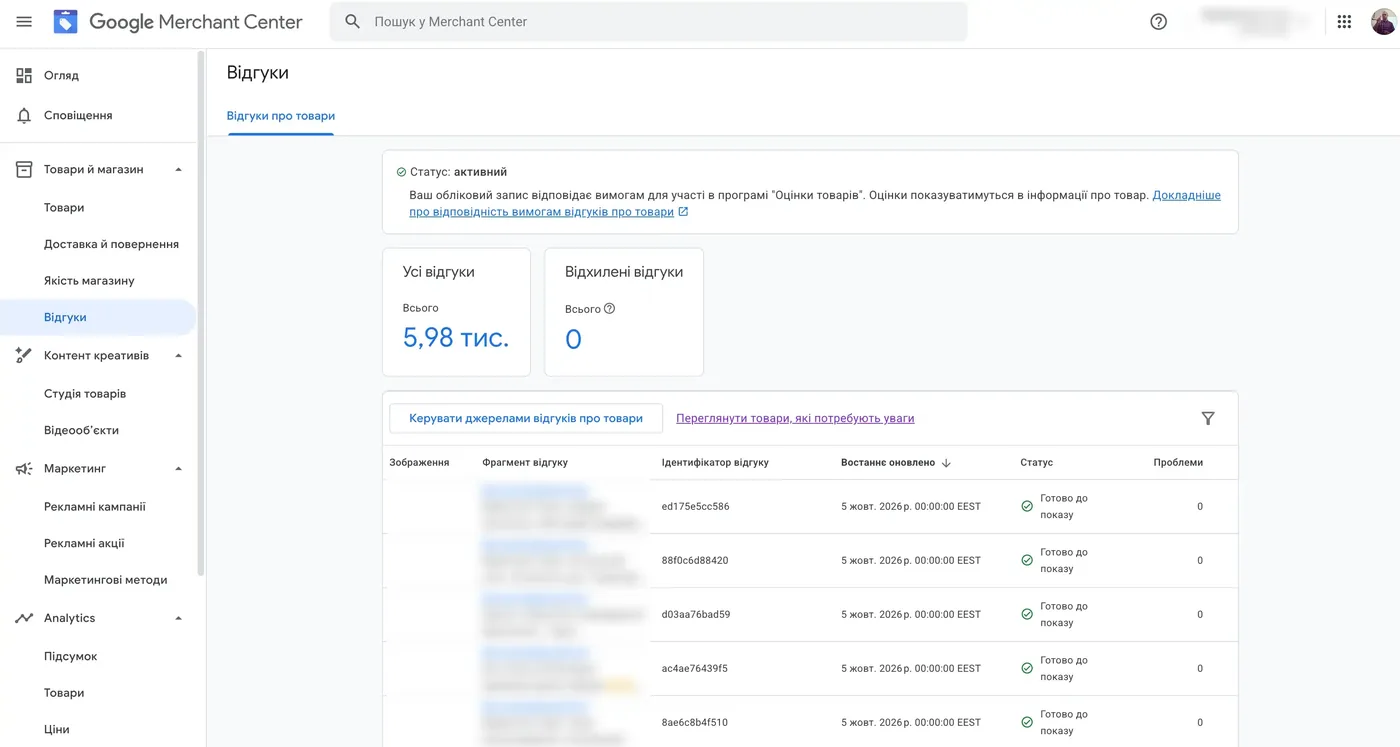Image resolution: width=1400 pixels, height=747 pixels.
Task: Click Керувати джерелами відгуків про товари button
Action: pos(526,418)
